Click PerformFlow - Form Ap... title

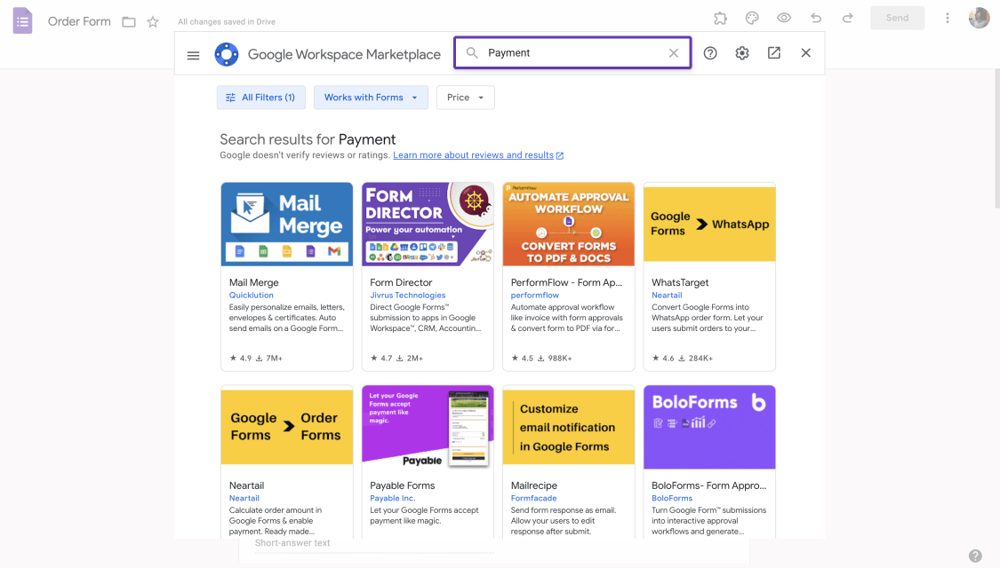pyautogui.click(x=566, y=282)
